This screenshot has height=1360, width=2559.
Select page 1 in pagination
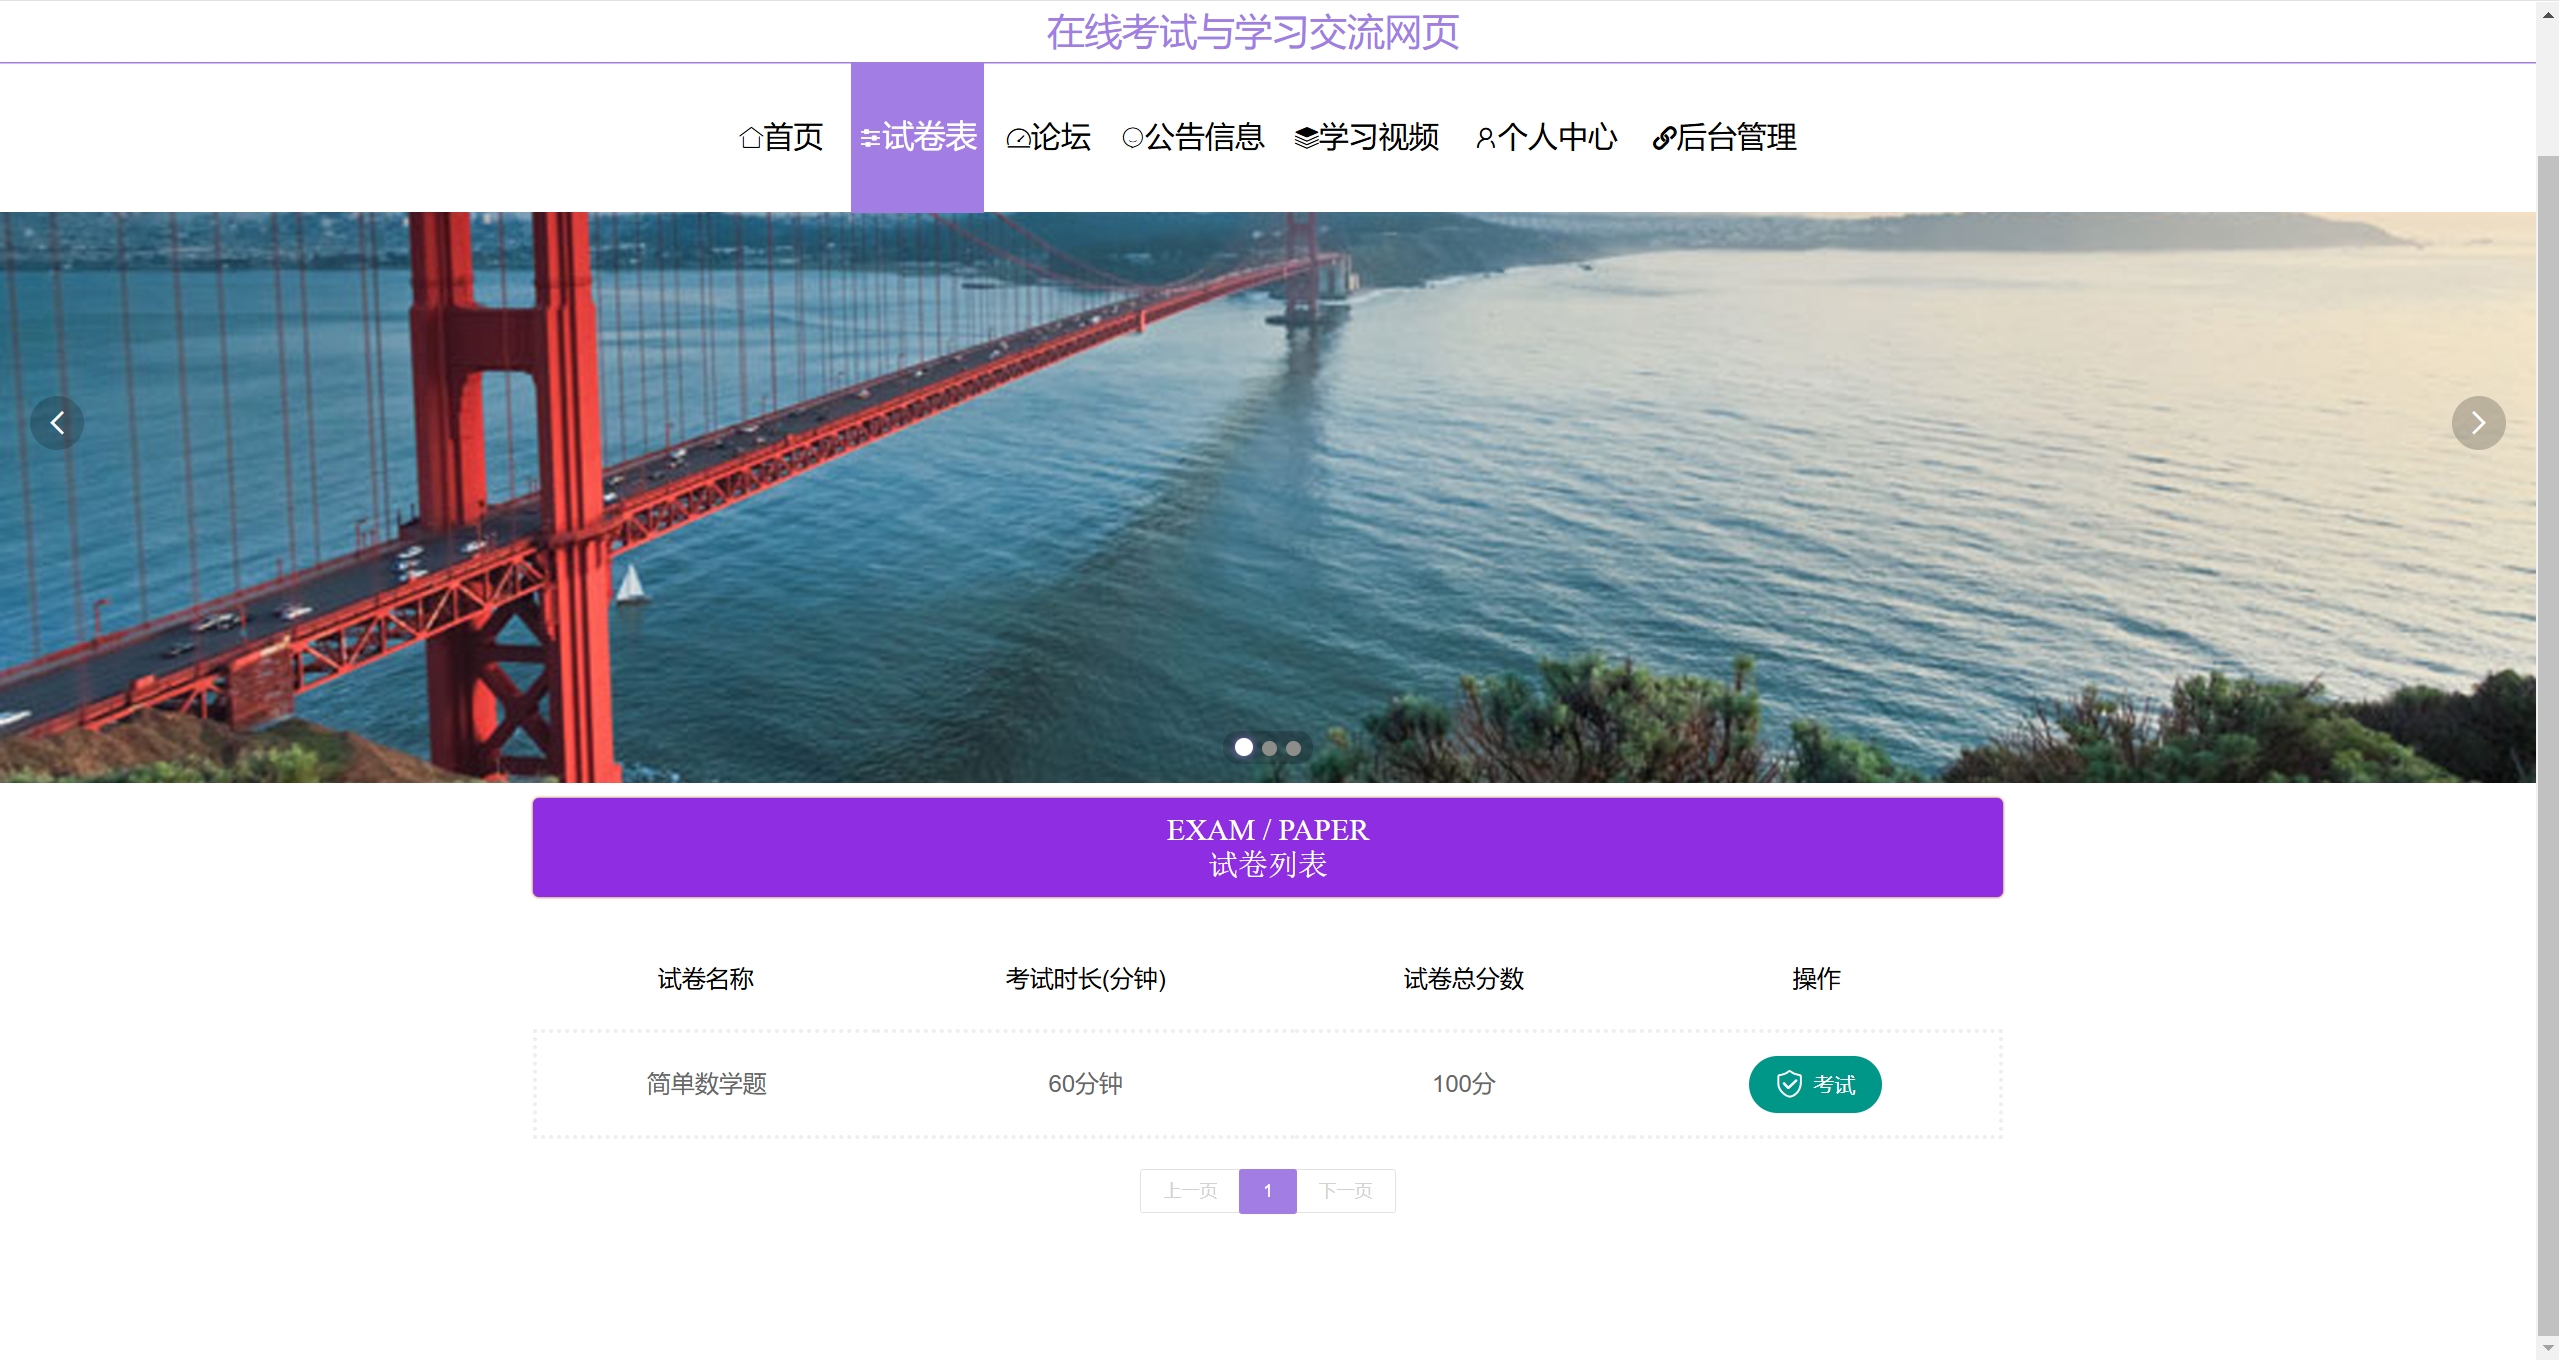[x=1267, y=1191]
